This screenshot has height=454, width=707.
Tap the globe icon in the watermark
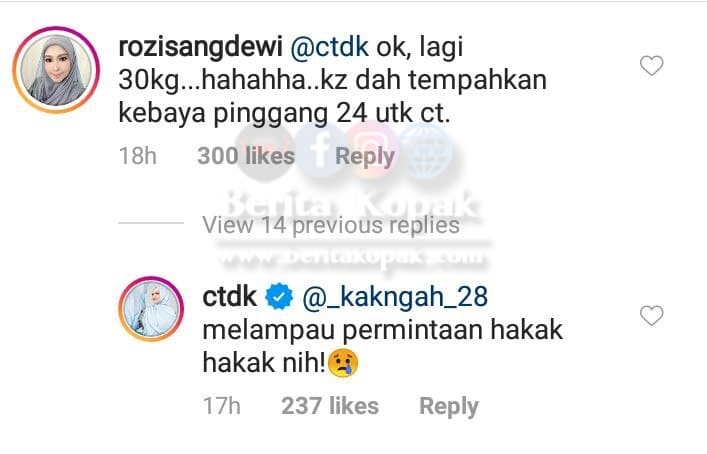pyautogui.click(x=426, y=150)
